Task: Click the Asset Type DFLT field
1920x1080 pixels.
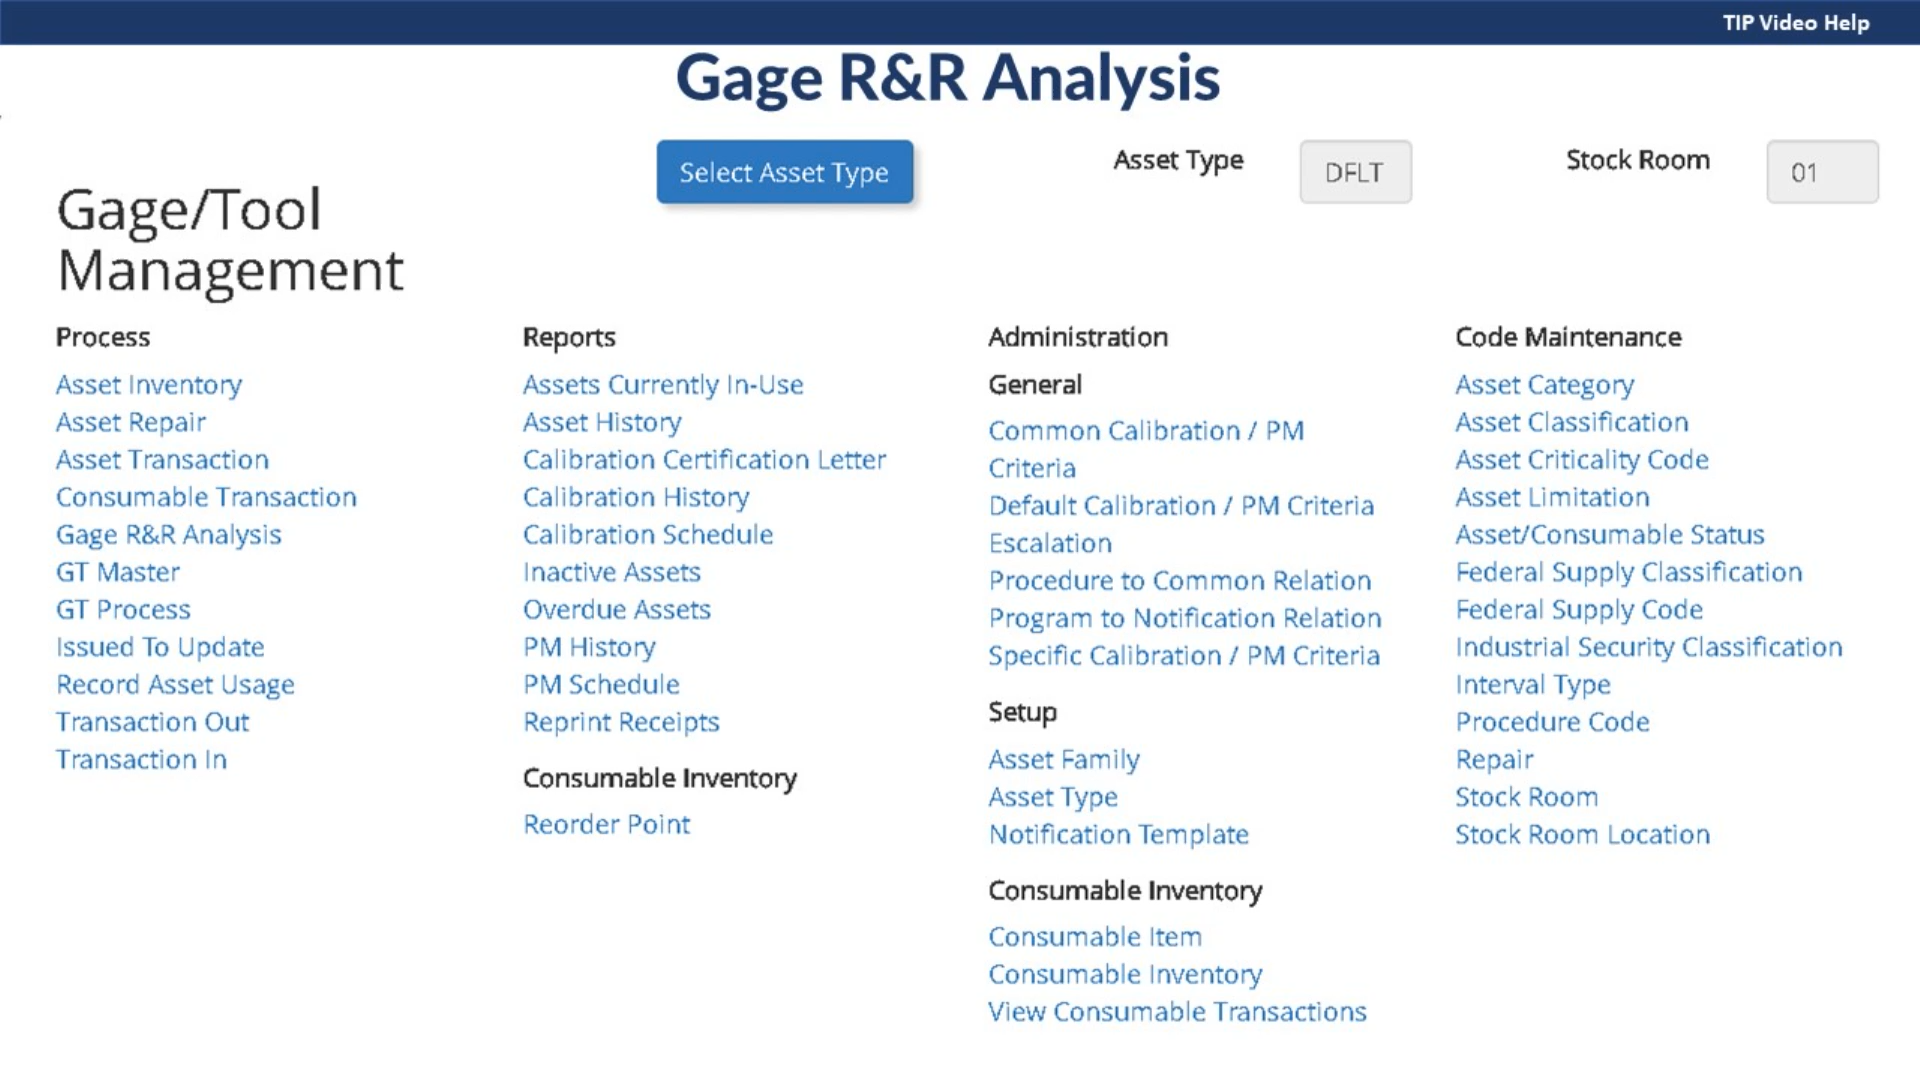Action: click(1355, 172)
